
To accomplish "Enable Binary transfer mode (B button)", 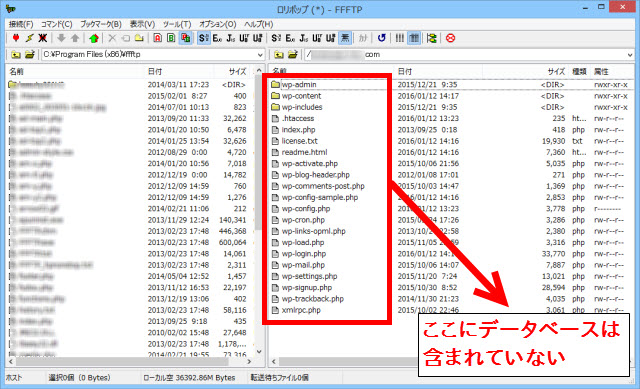I will click(x=171, y=38).
